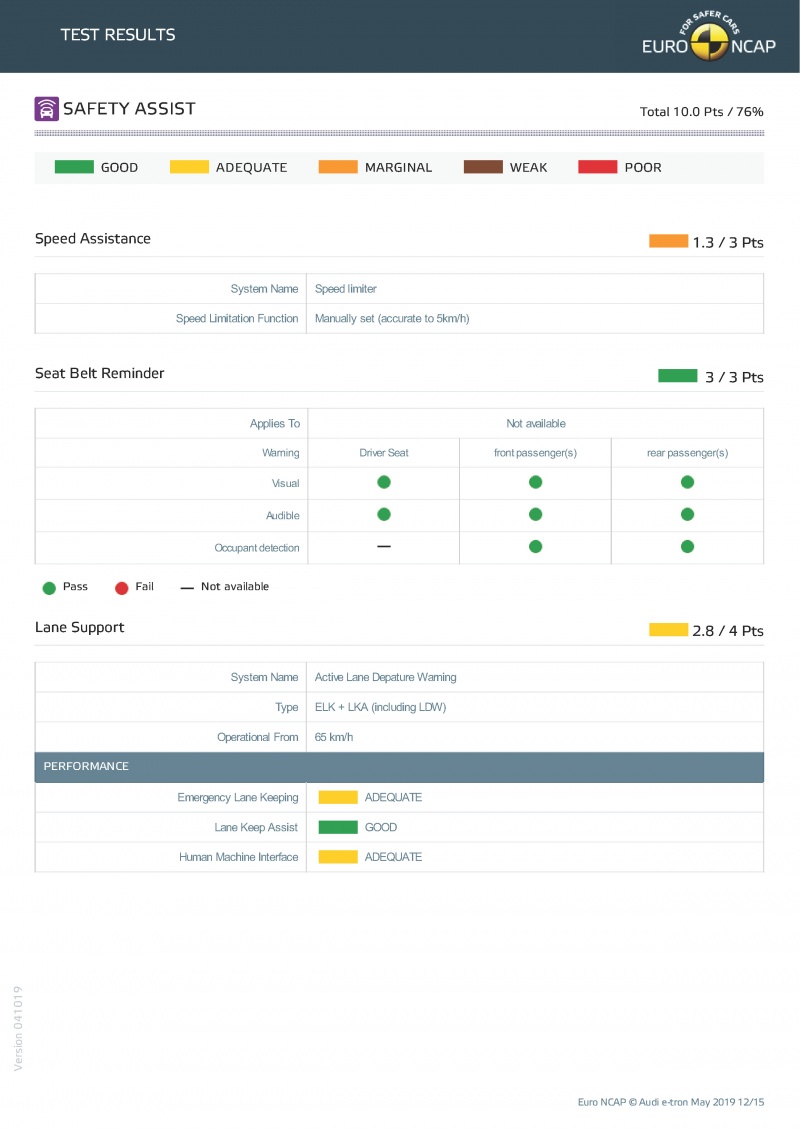
Task: Click the SAFETY ASSIST heading
Action: [129, 109]
